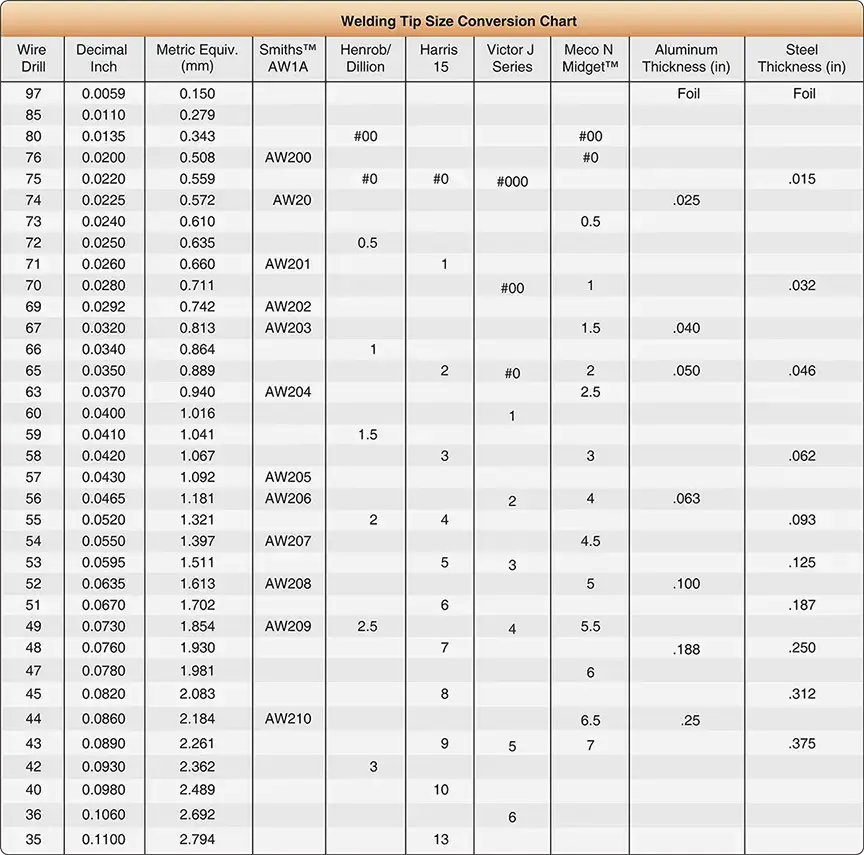Select the 'Aluminum Thickness (in)' column header
This screenshot has height=855, width=864.
point(686,58)
